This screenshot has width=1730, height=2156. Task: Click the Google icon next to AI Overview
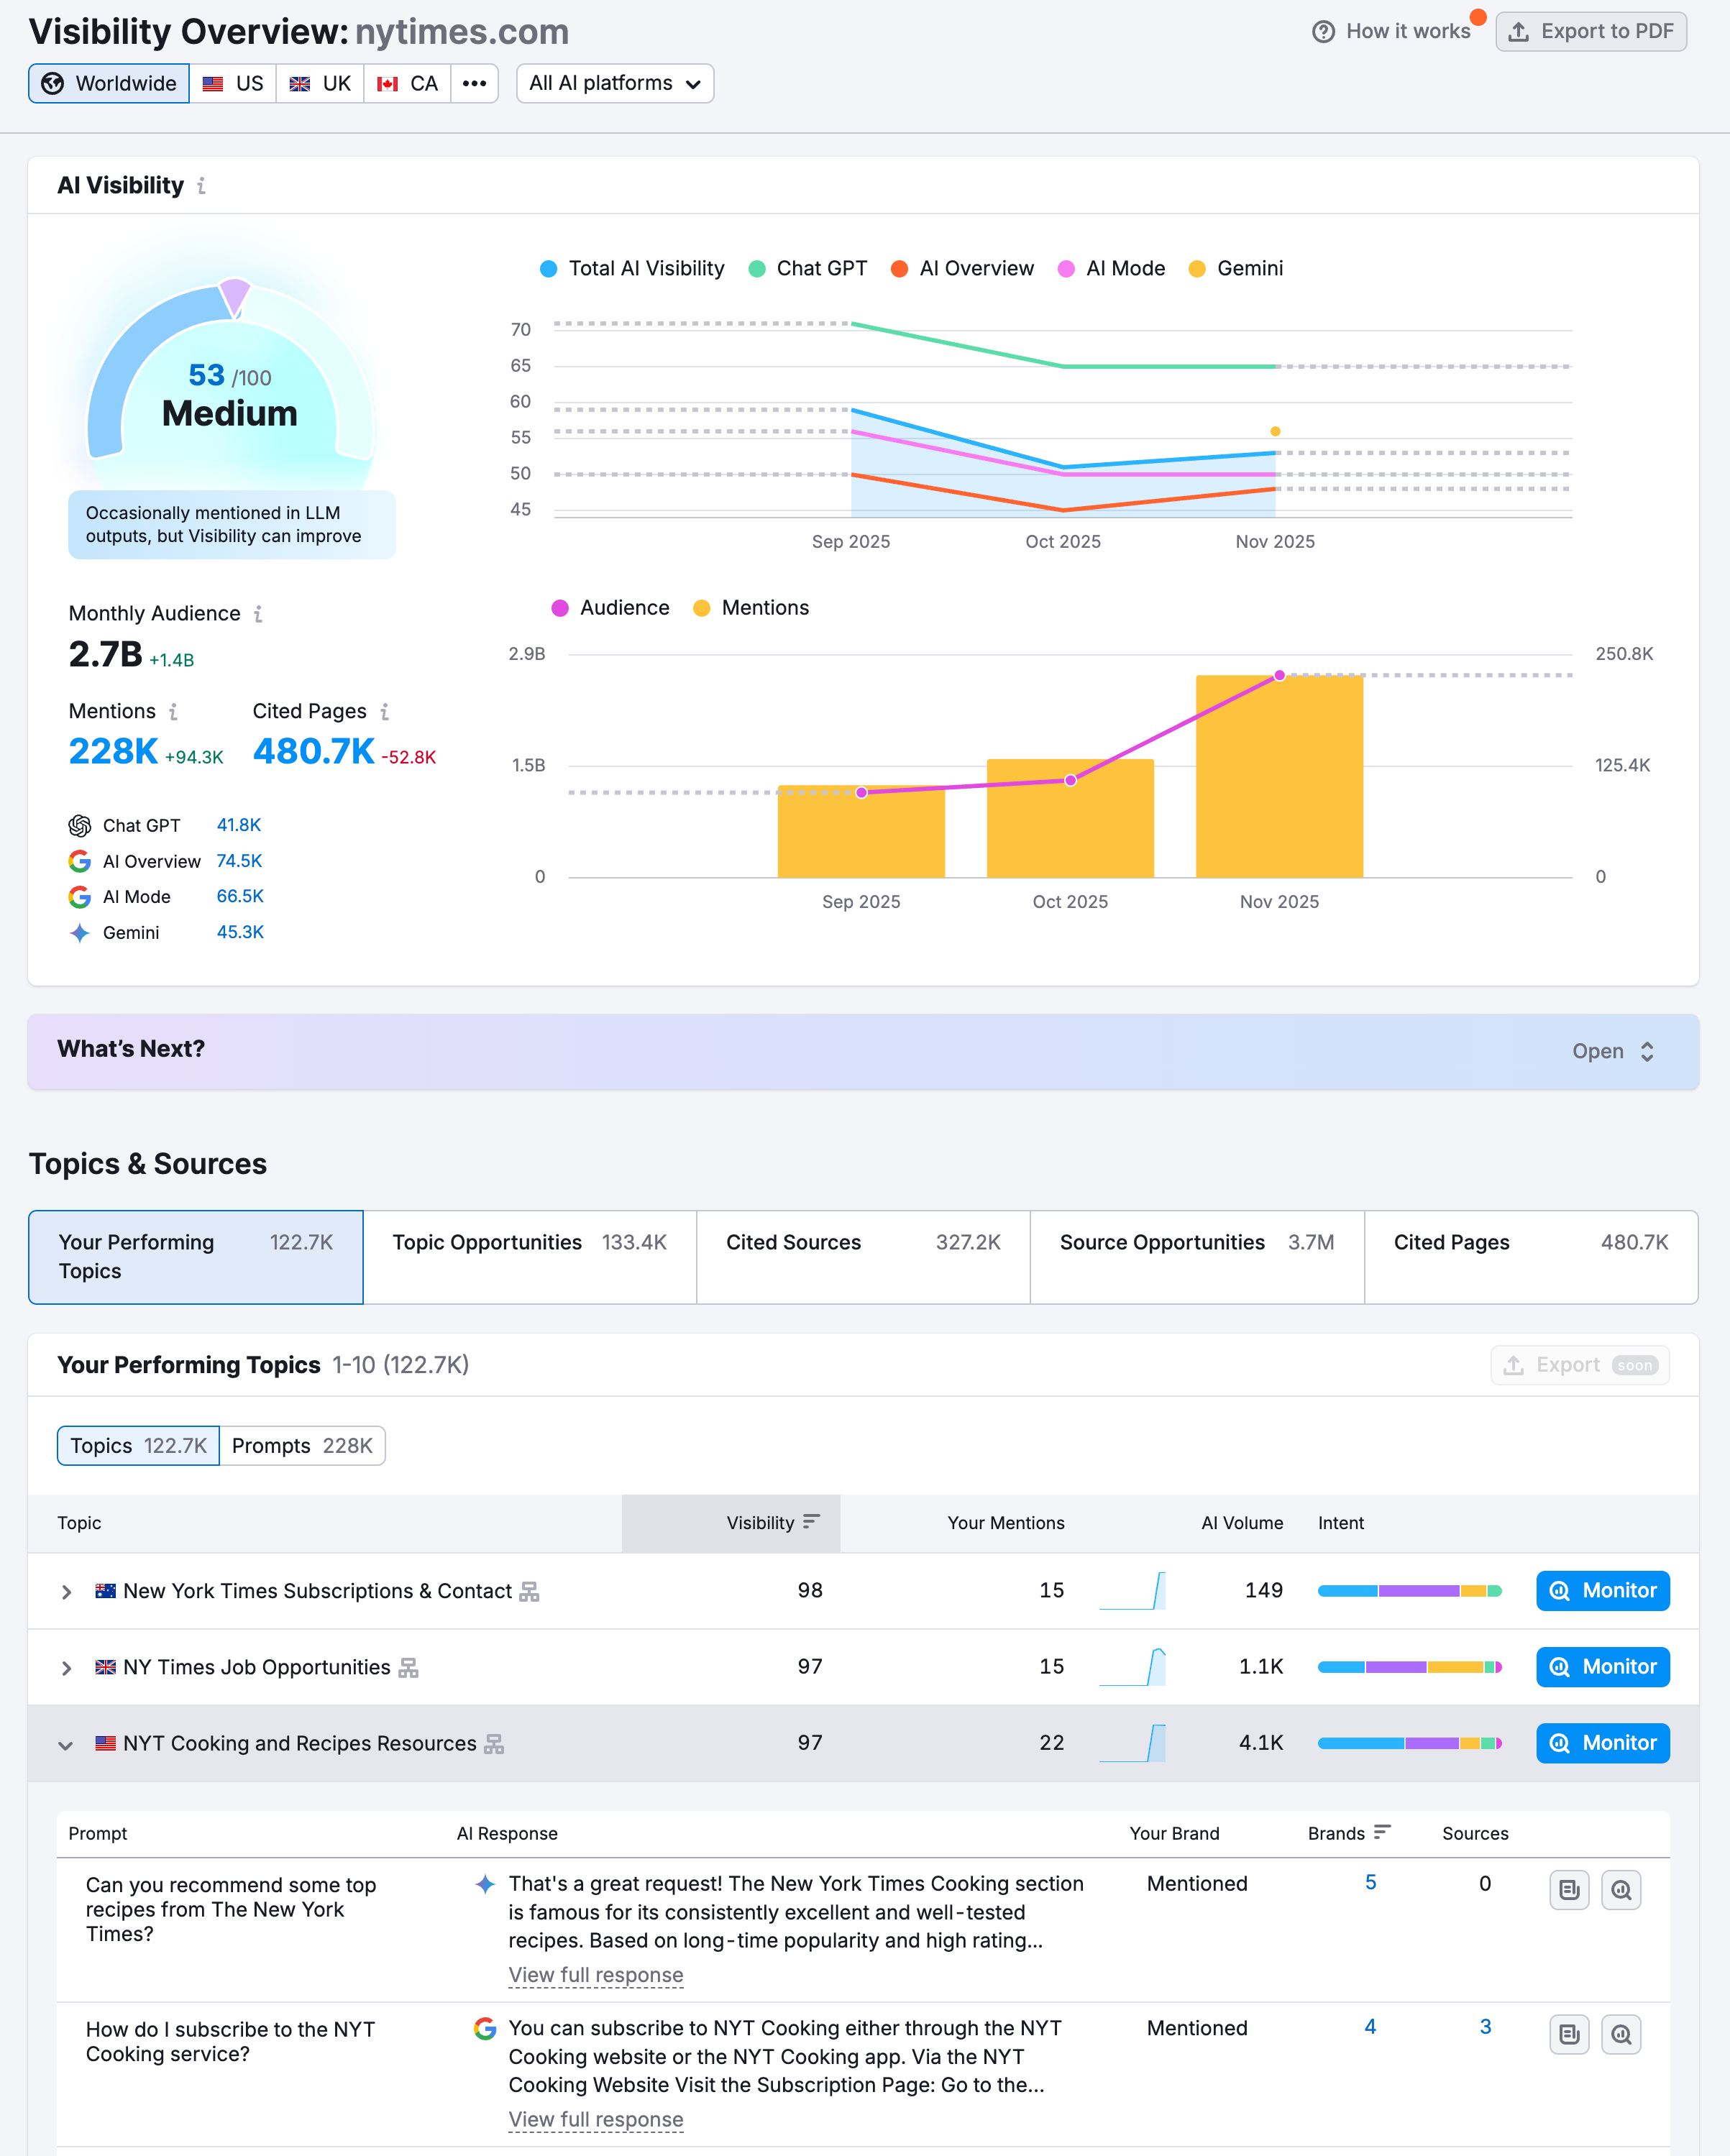79,861
